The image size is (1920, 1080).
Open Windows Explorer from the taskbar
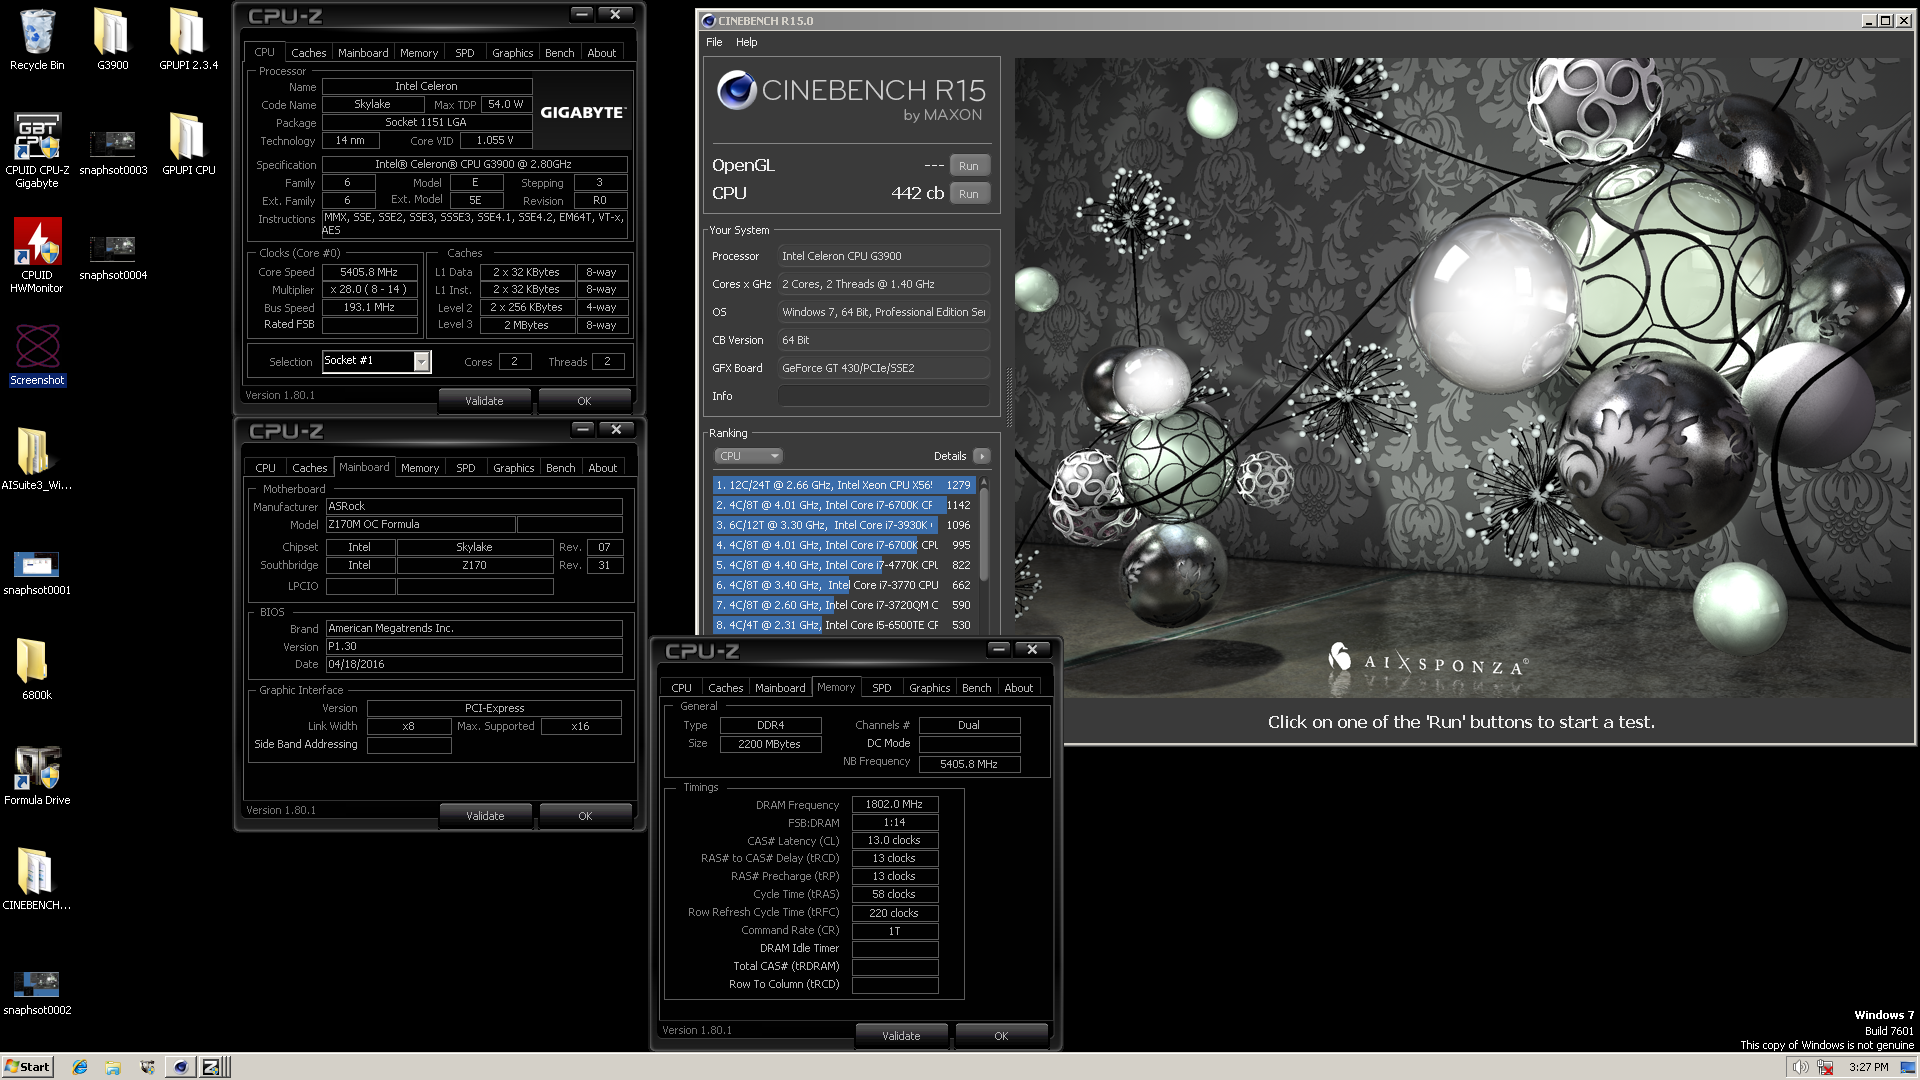click(113, 1067)
